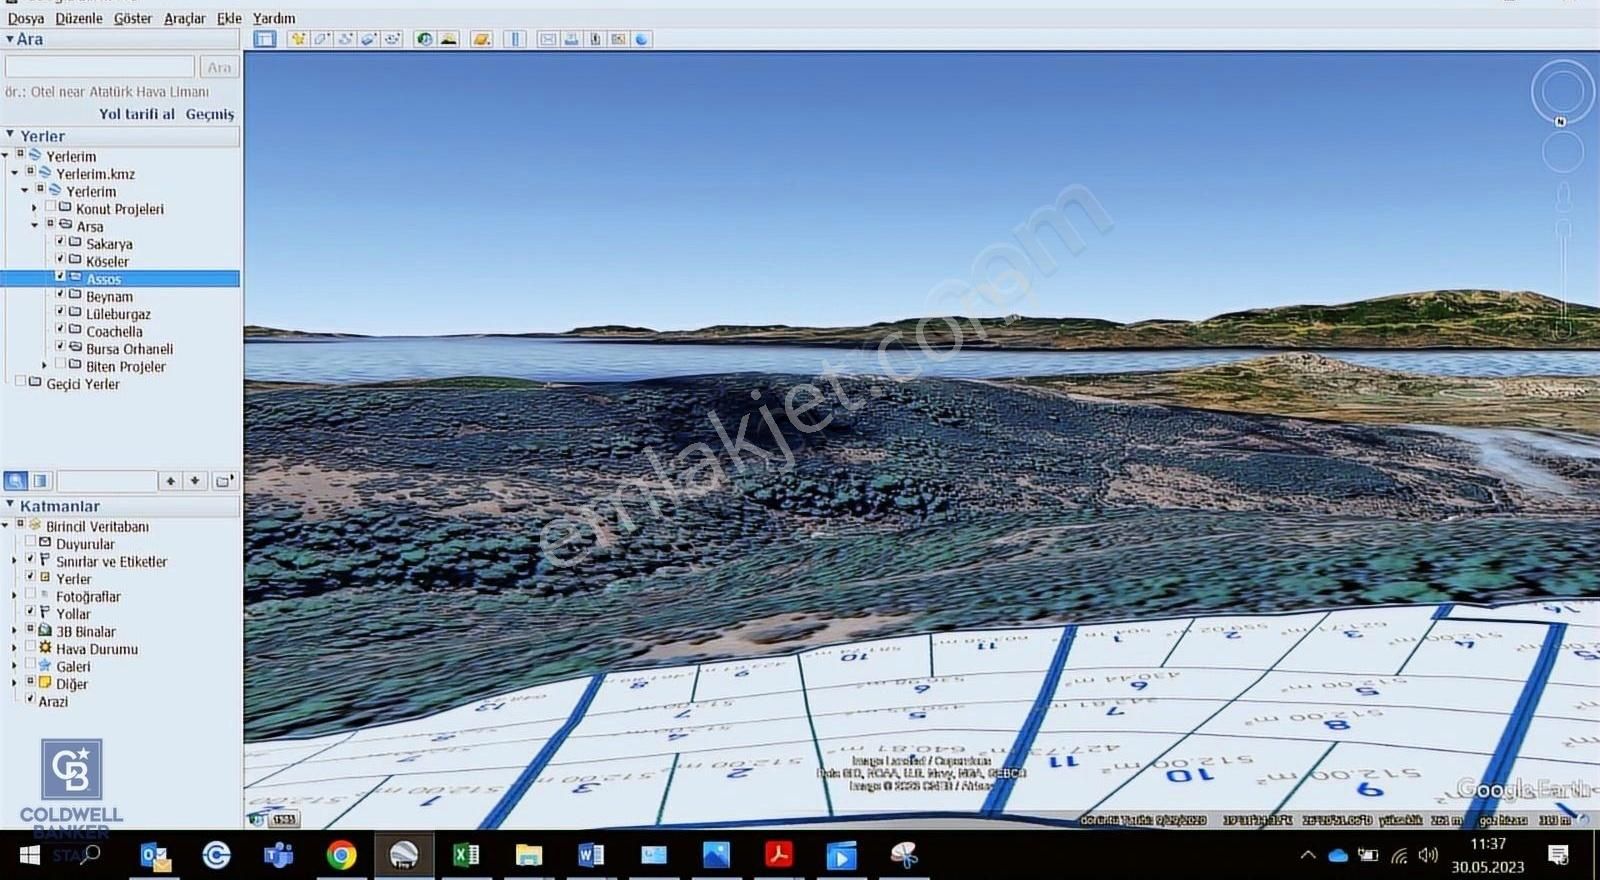Expand Sınırlar ve Etiketler layer

pyautogui.click(x=14, y=561)
